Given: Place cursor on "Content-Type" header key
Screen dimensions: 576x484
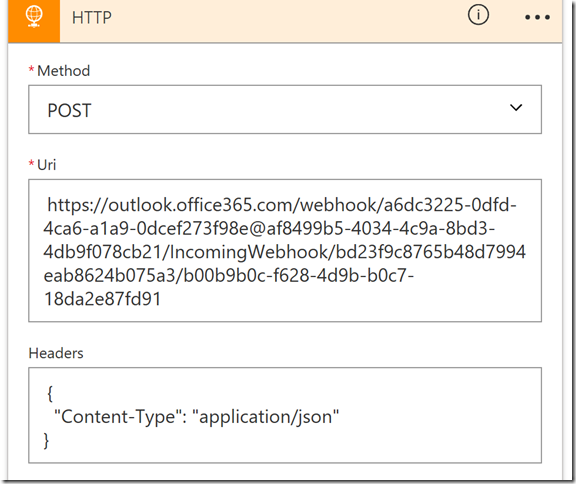Looking at the screenshot, I should tap(118, 416).
